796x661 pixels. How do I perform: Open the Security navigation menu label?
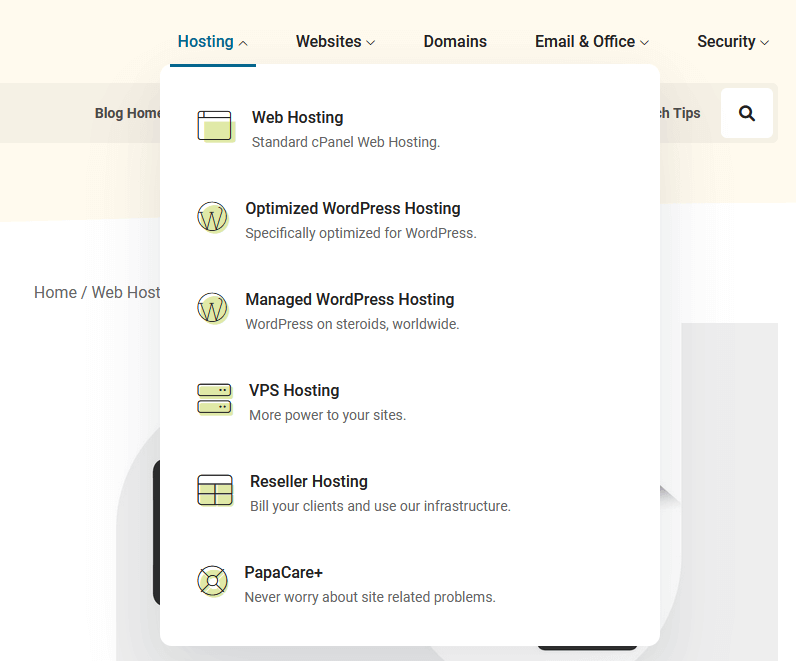point(726,42)
